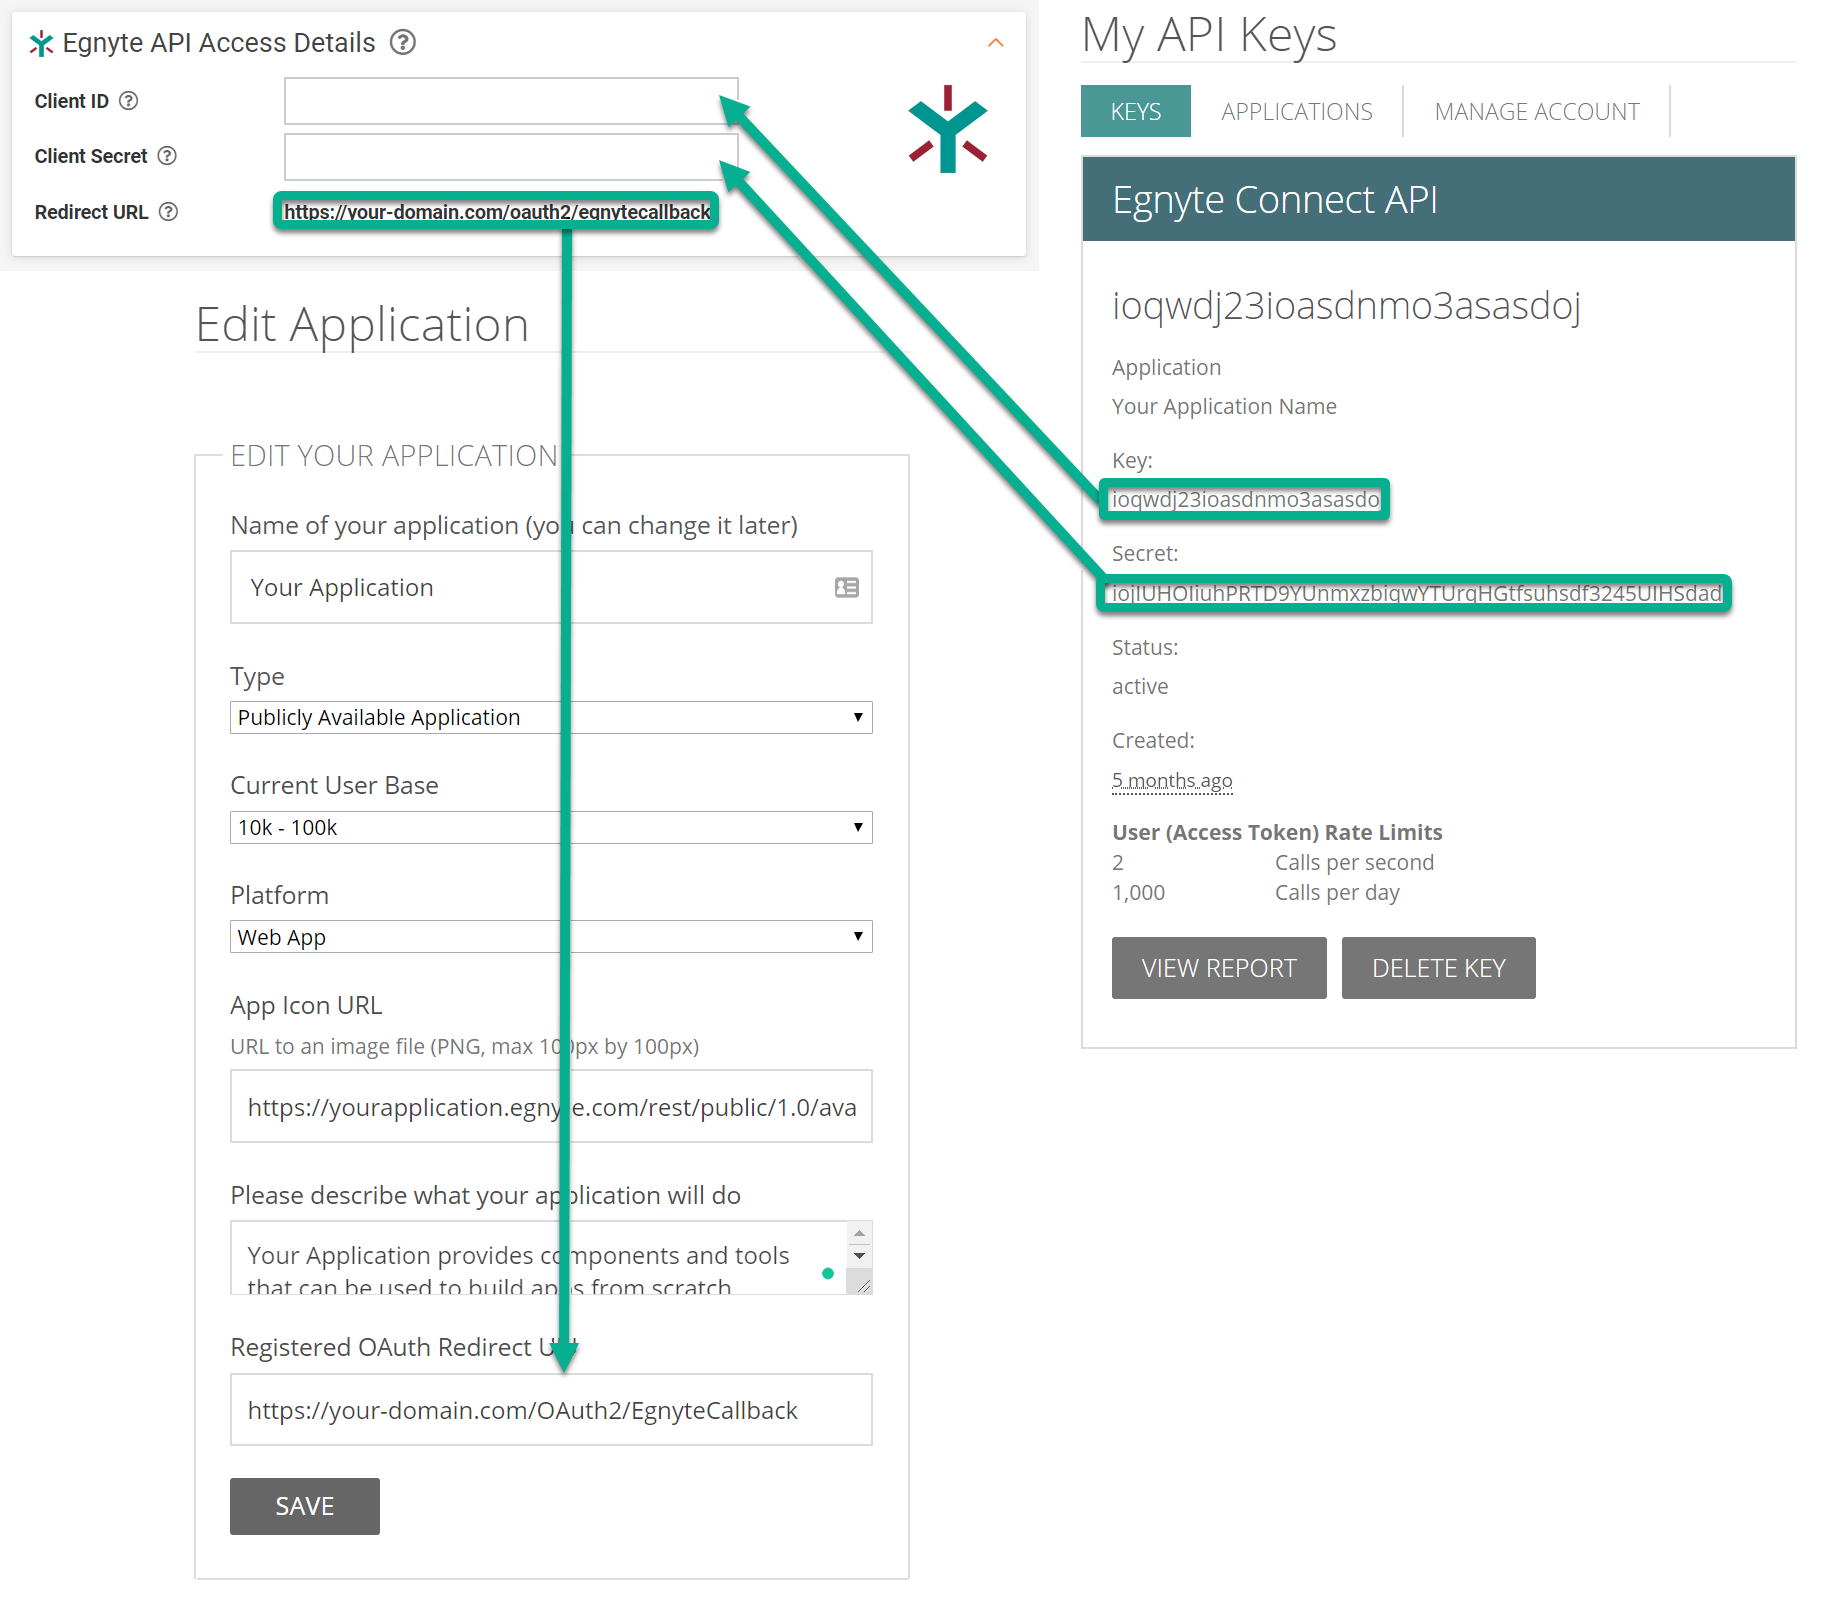Click the '1,000' calls per day value

(1138, 892)
